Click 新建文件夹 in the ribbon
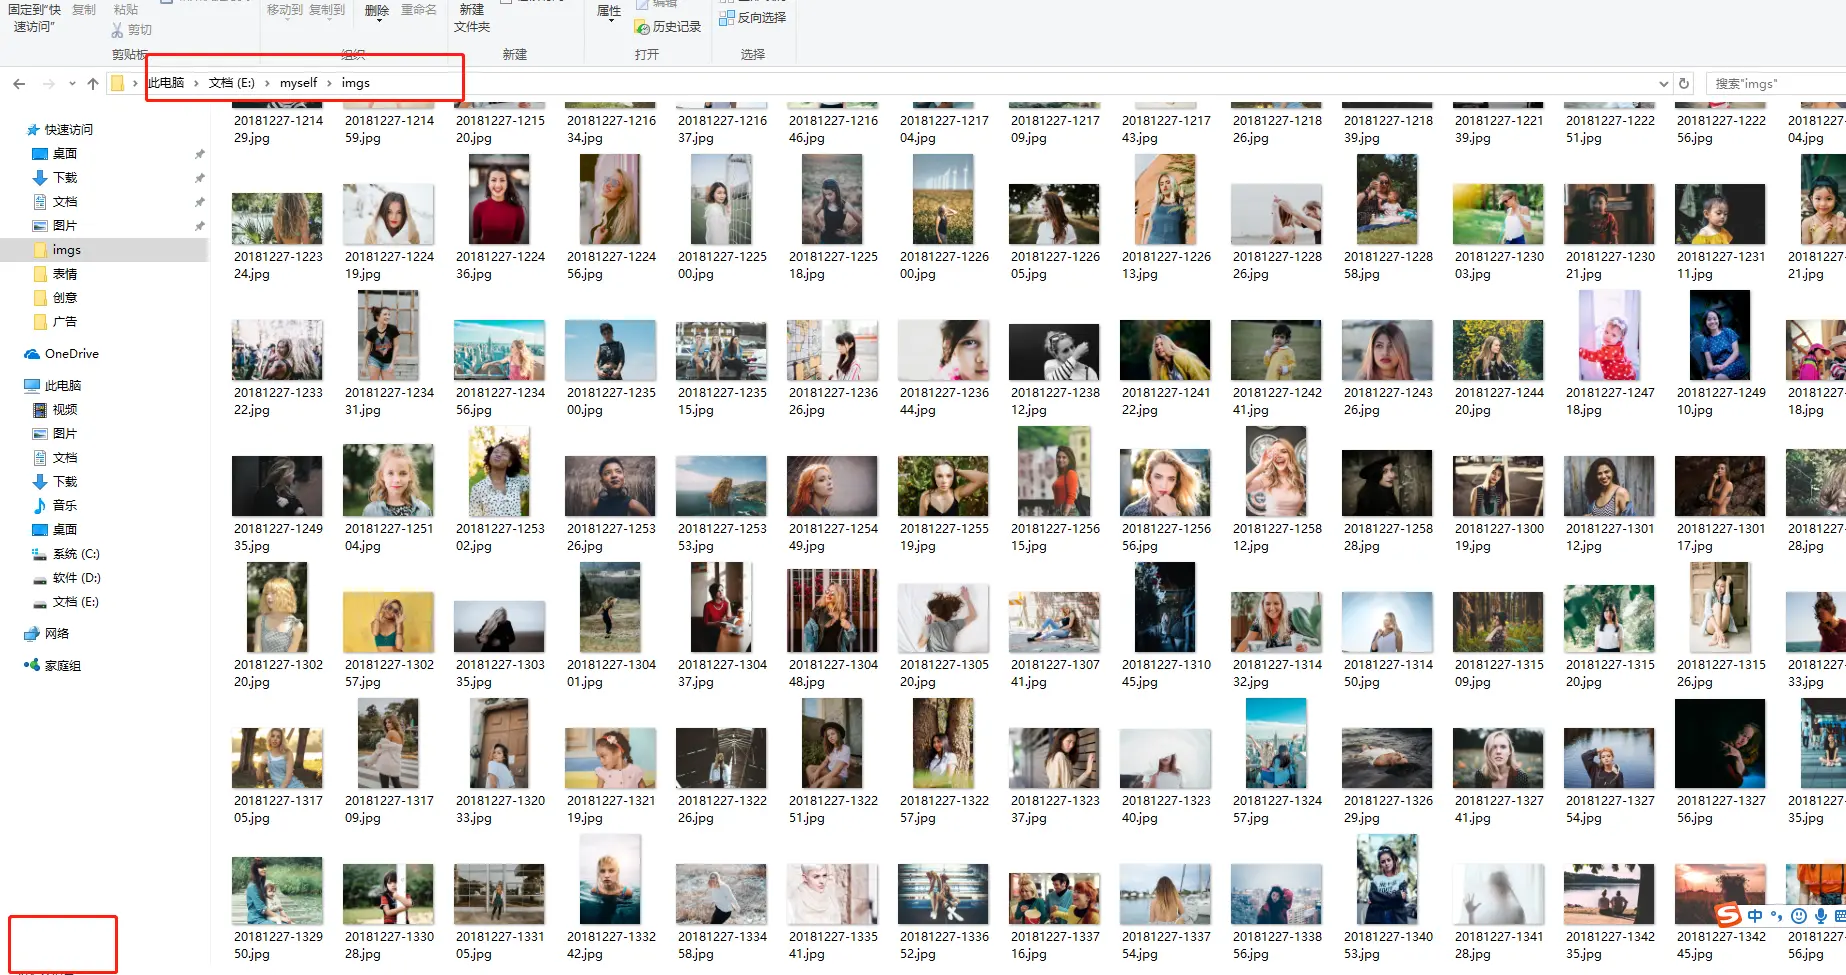 (472, 18)
